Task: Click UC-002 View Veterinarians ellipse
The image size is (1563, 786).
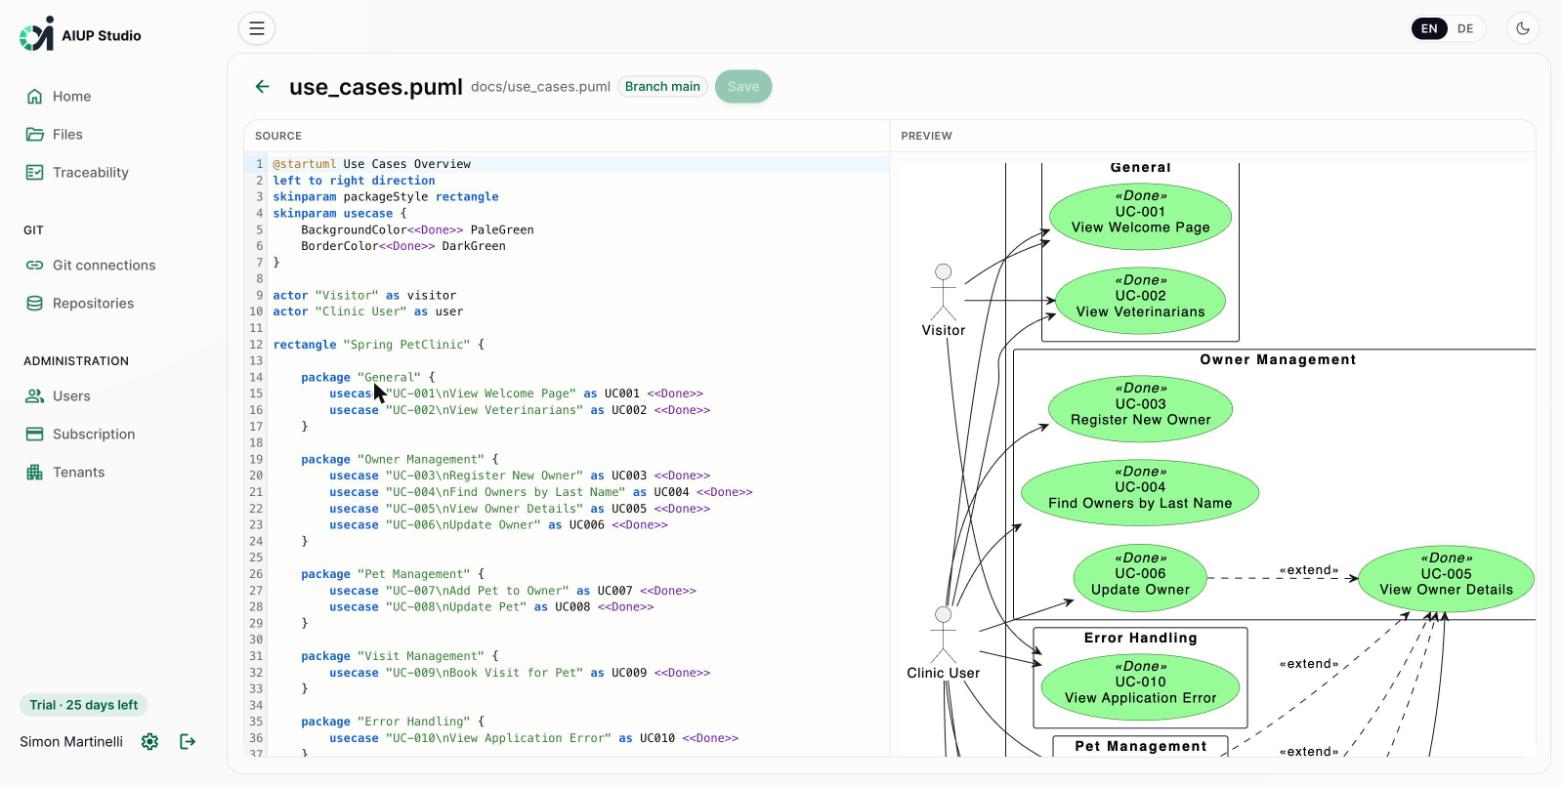Action: click(x=1140, y=301)
